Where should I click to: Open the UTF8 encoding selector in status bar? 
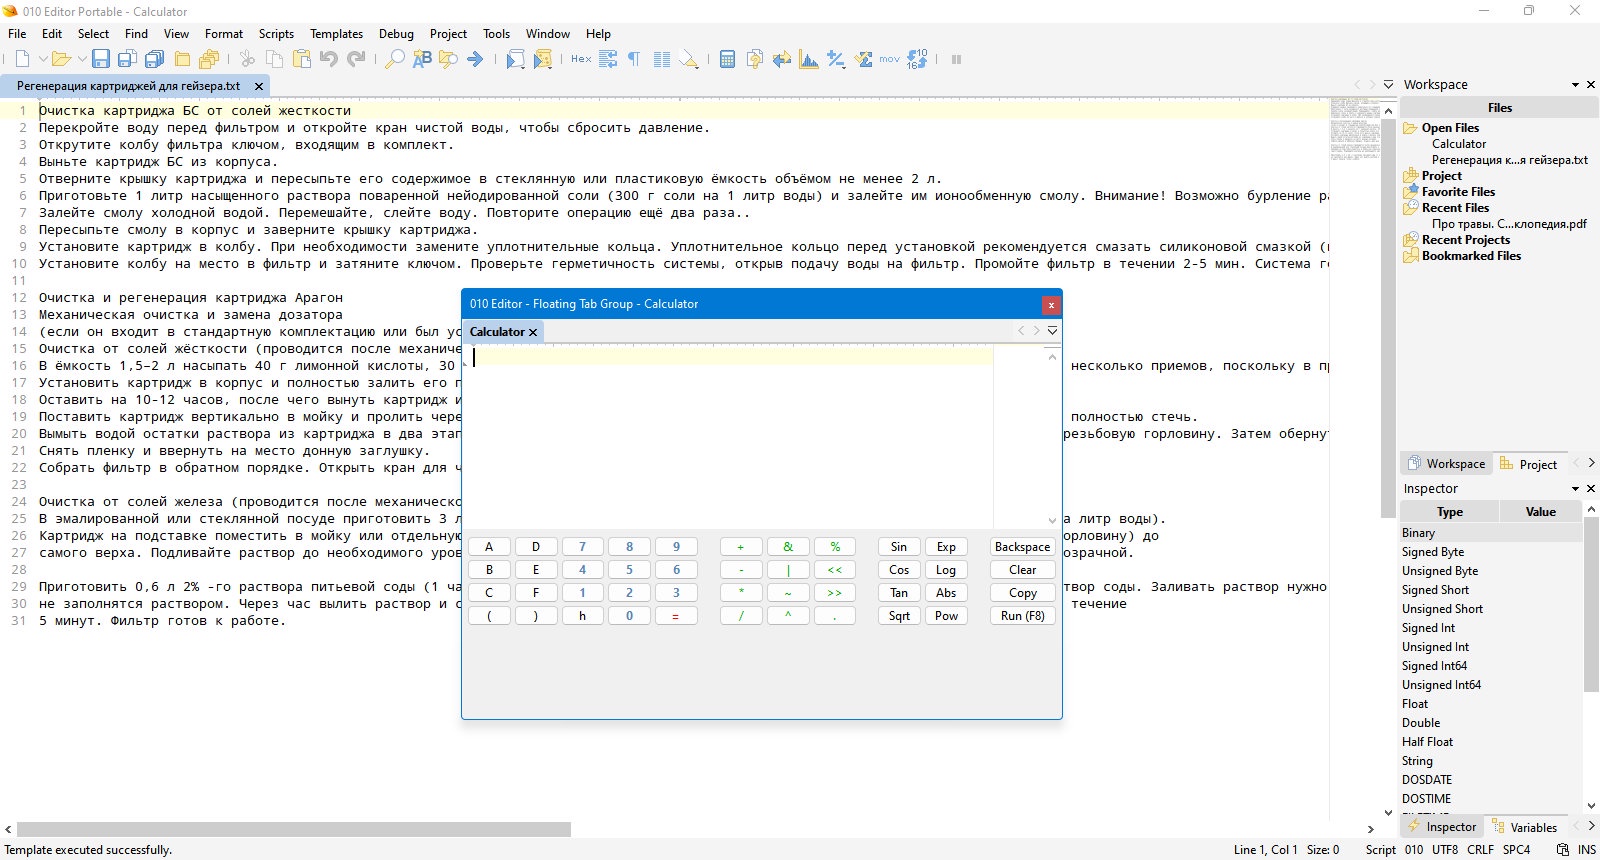click(x=1445, y=850)
